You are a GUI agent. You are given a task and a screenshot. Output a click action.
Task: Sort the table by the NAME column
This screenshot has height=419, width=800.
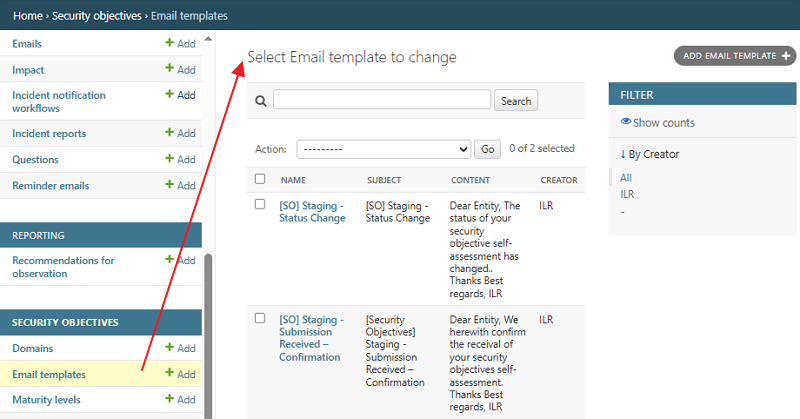point(293,180)
